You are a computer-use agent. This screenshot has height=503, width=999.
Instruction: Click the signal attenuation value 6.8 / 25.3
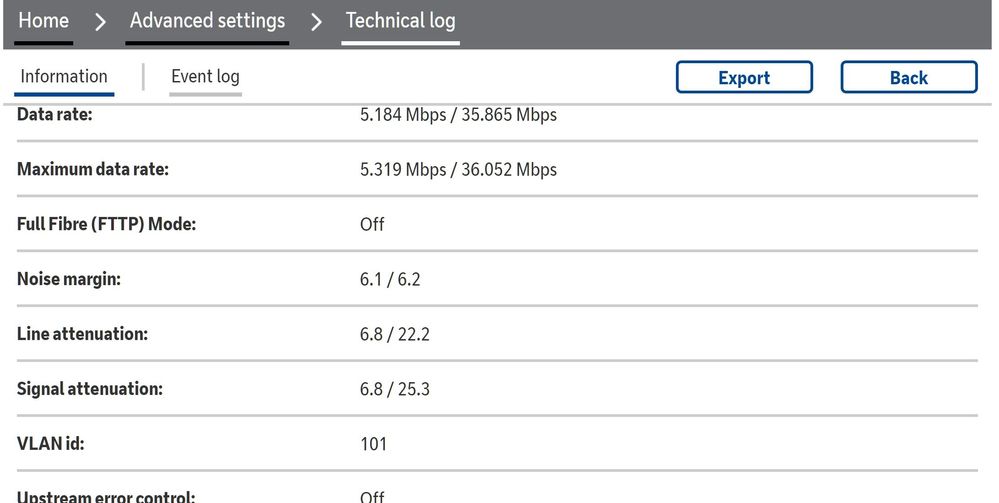(395, 389)
